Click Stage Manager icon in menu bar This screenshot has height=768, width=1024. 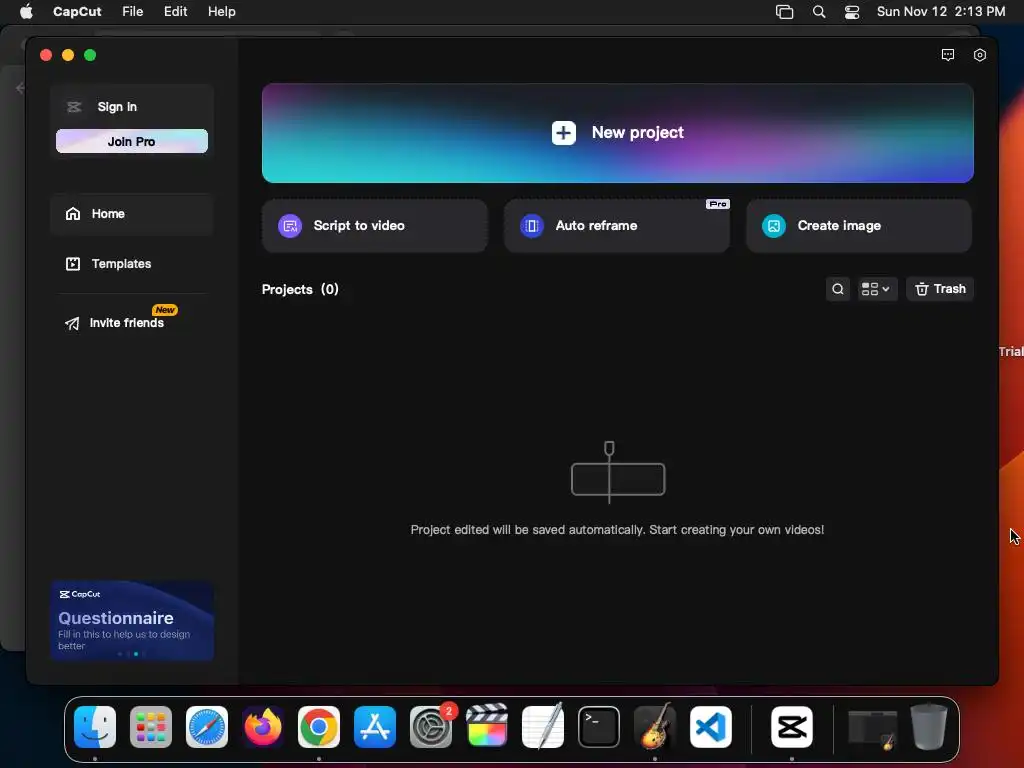click(x=784, y=12)
